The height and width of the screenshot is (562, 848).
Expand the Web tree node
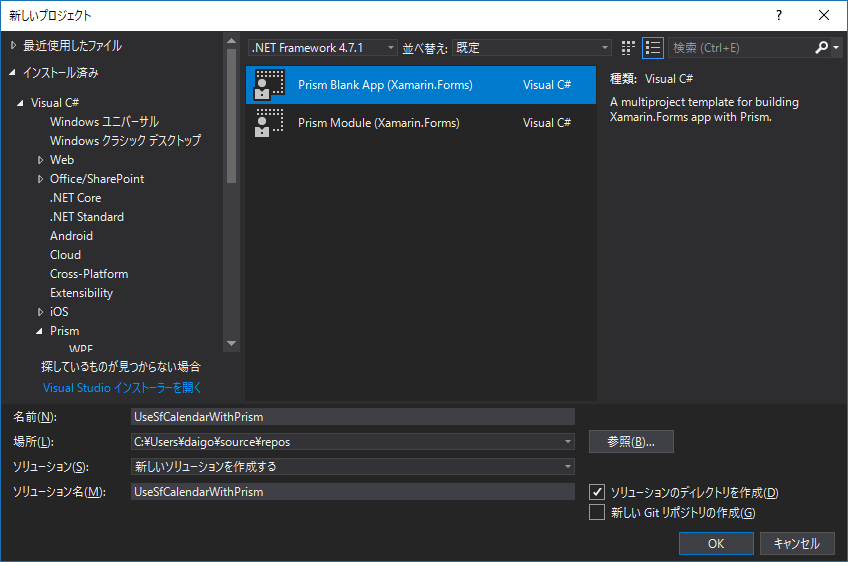click(41, 160)
